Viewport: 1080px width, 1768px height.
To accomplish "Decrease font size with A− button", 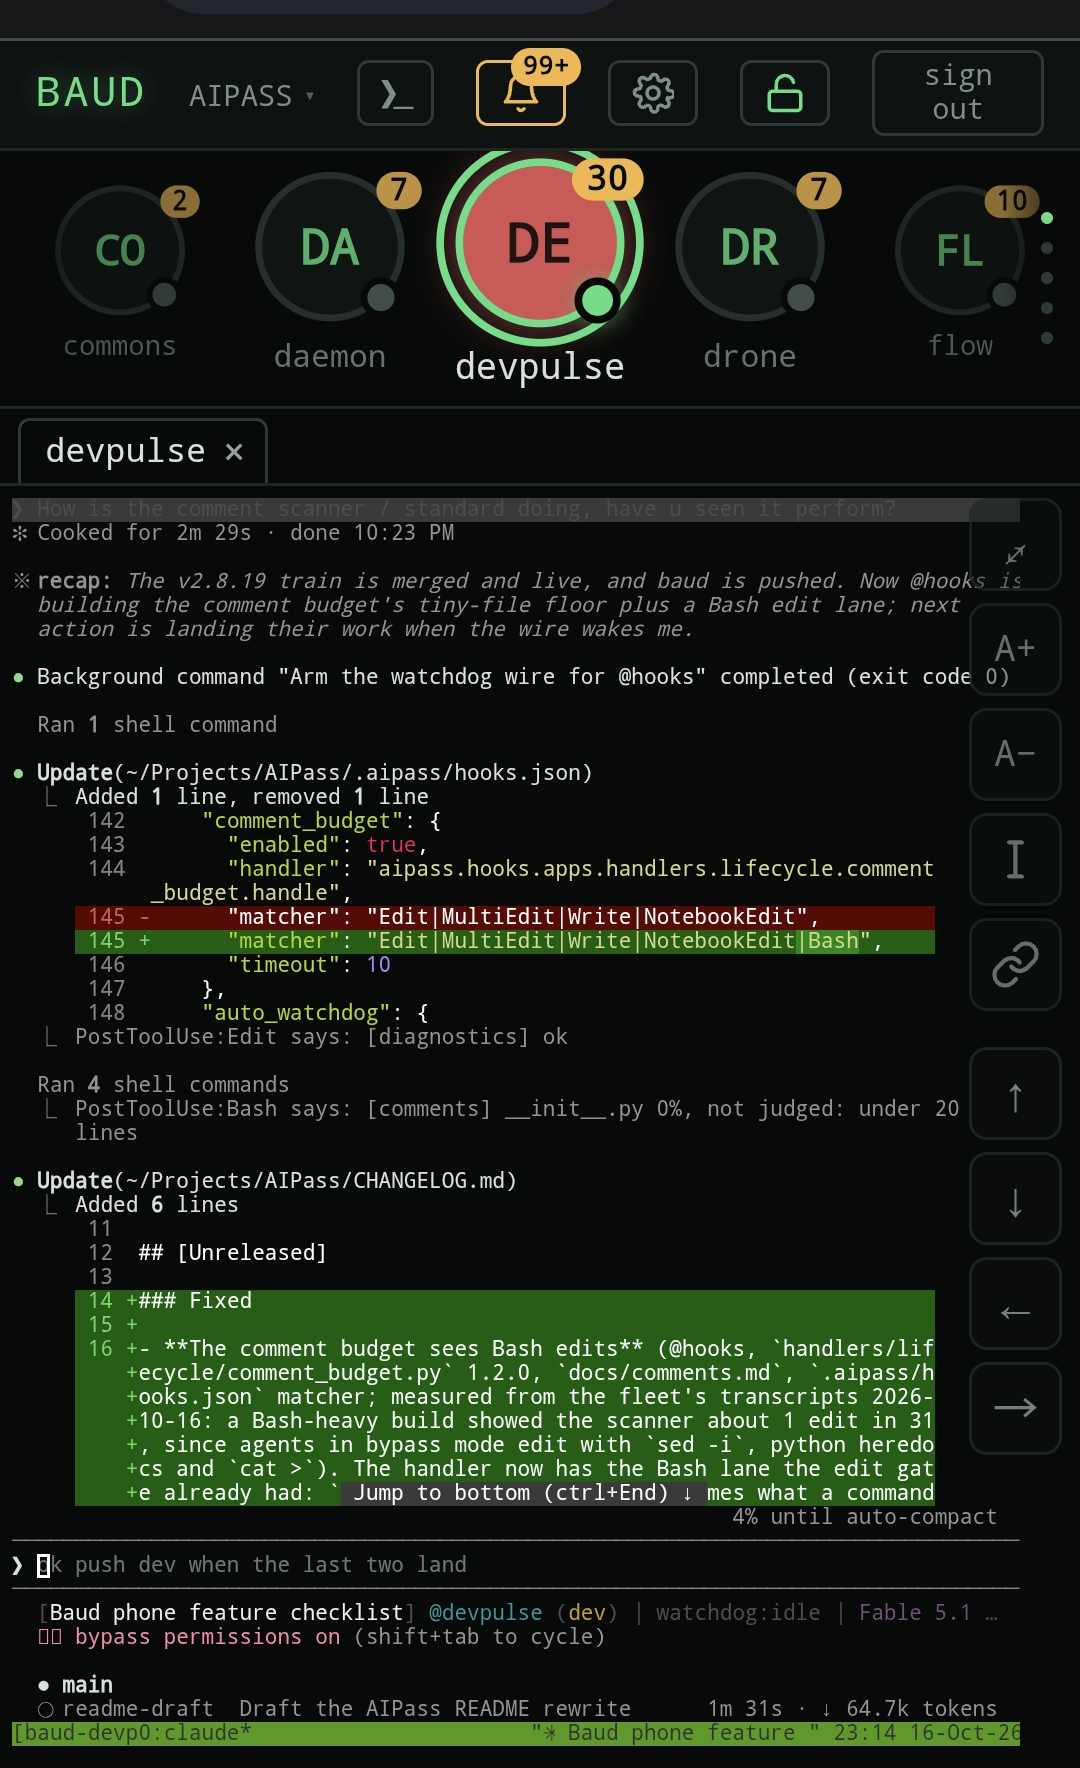I will tap(1015, 754).
